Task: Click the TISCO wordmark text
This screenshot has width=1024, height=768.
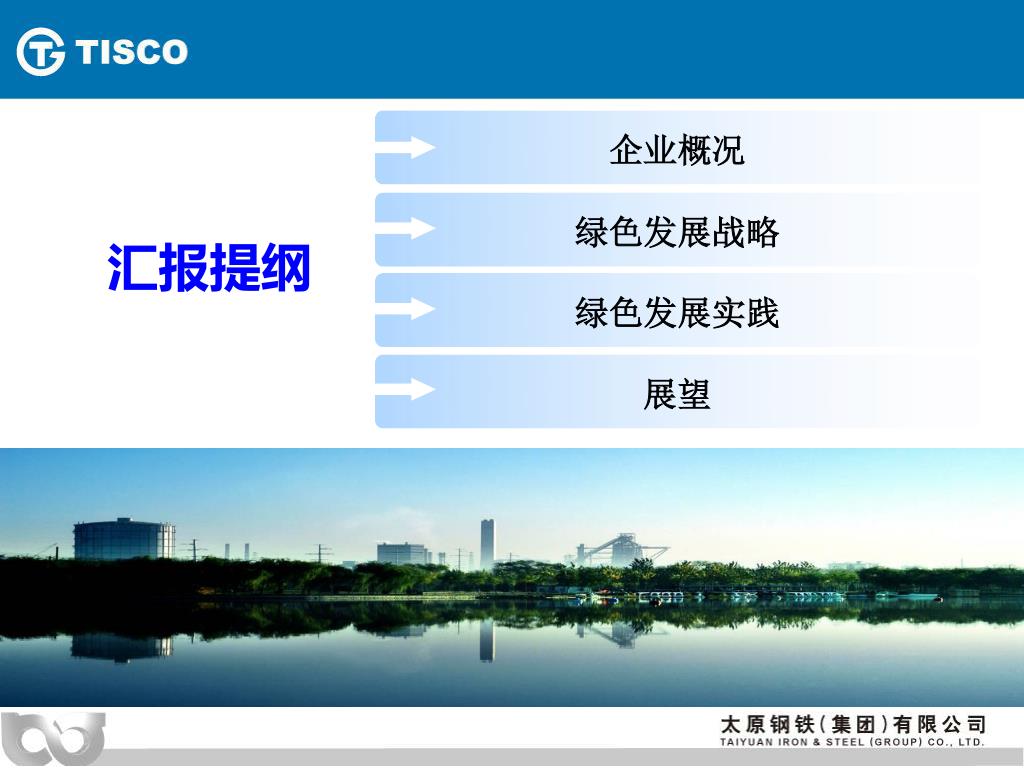Action: click(x=131, y=52)
